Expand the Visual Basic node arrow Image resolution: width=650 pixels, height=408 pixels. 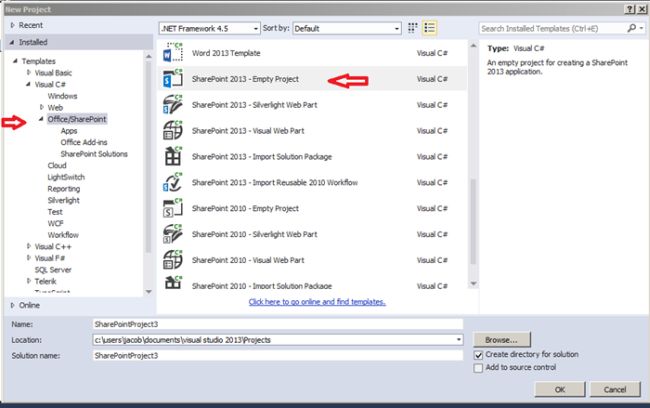(x=29, y=73)
